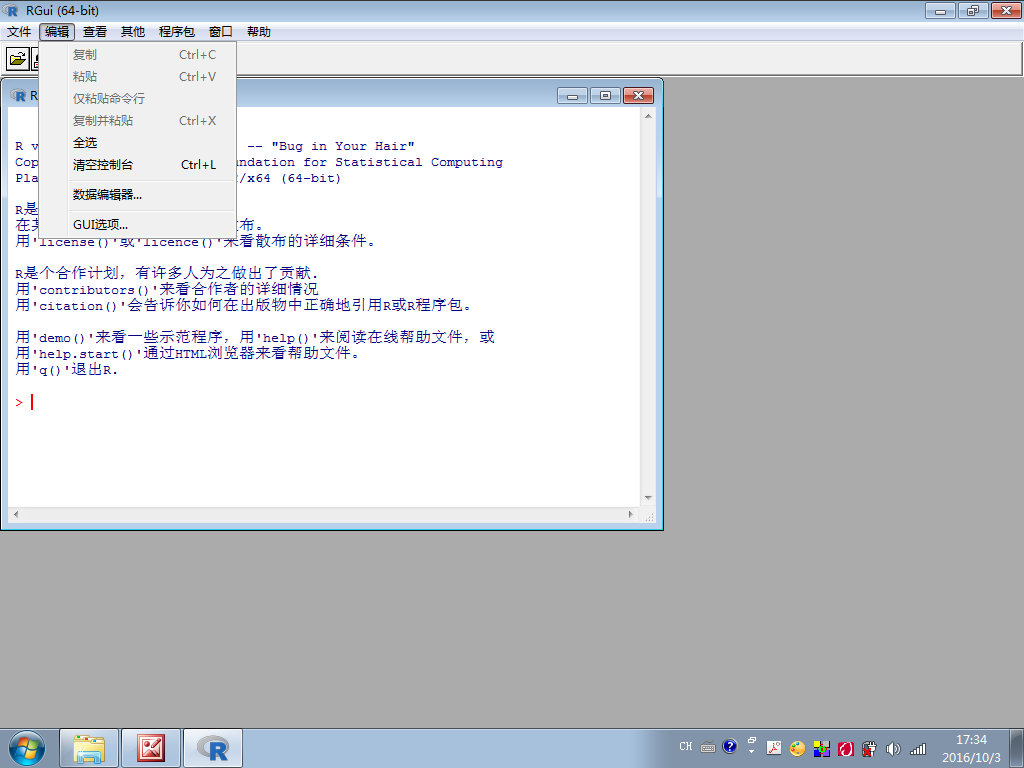Click horizontal scrollbar left arrow
The image size is (1024, 768).
click(16, 515)
